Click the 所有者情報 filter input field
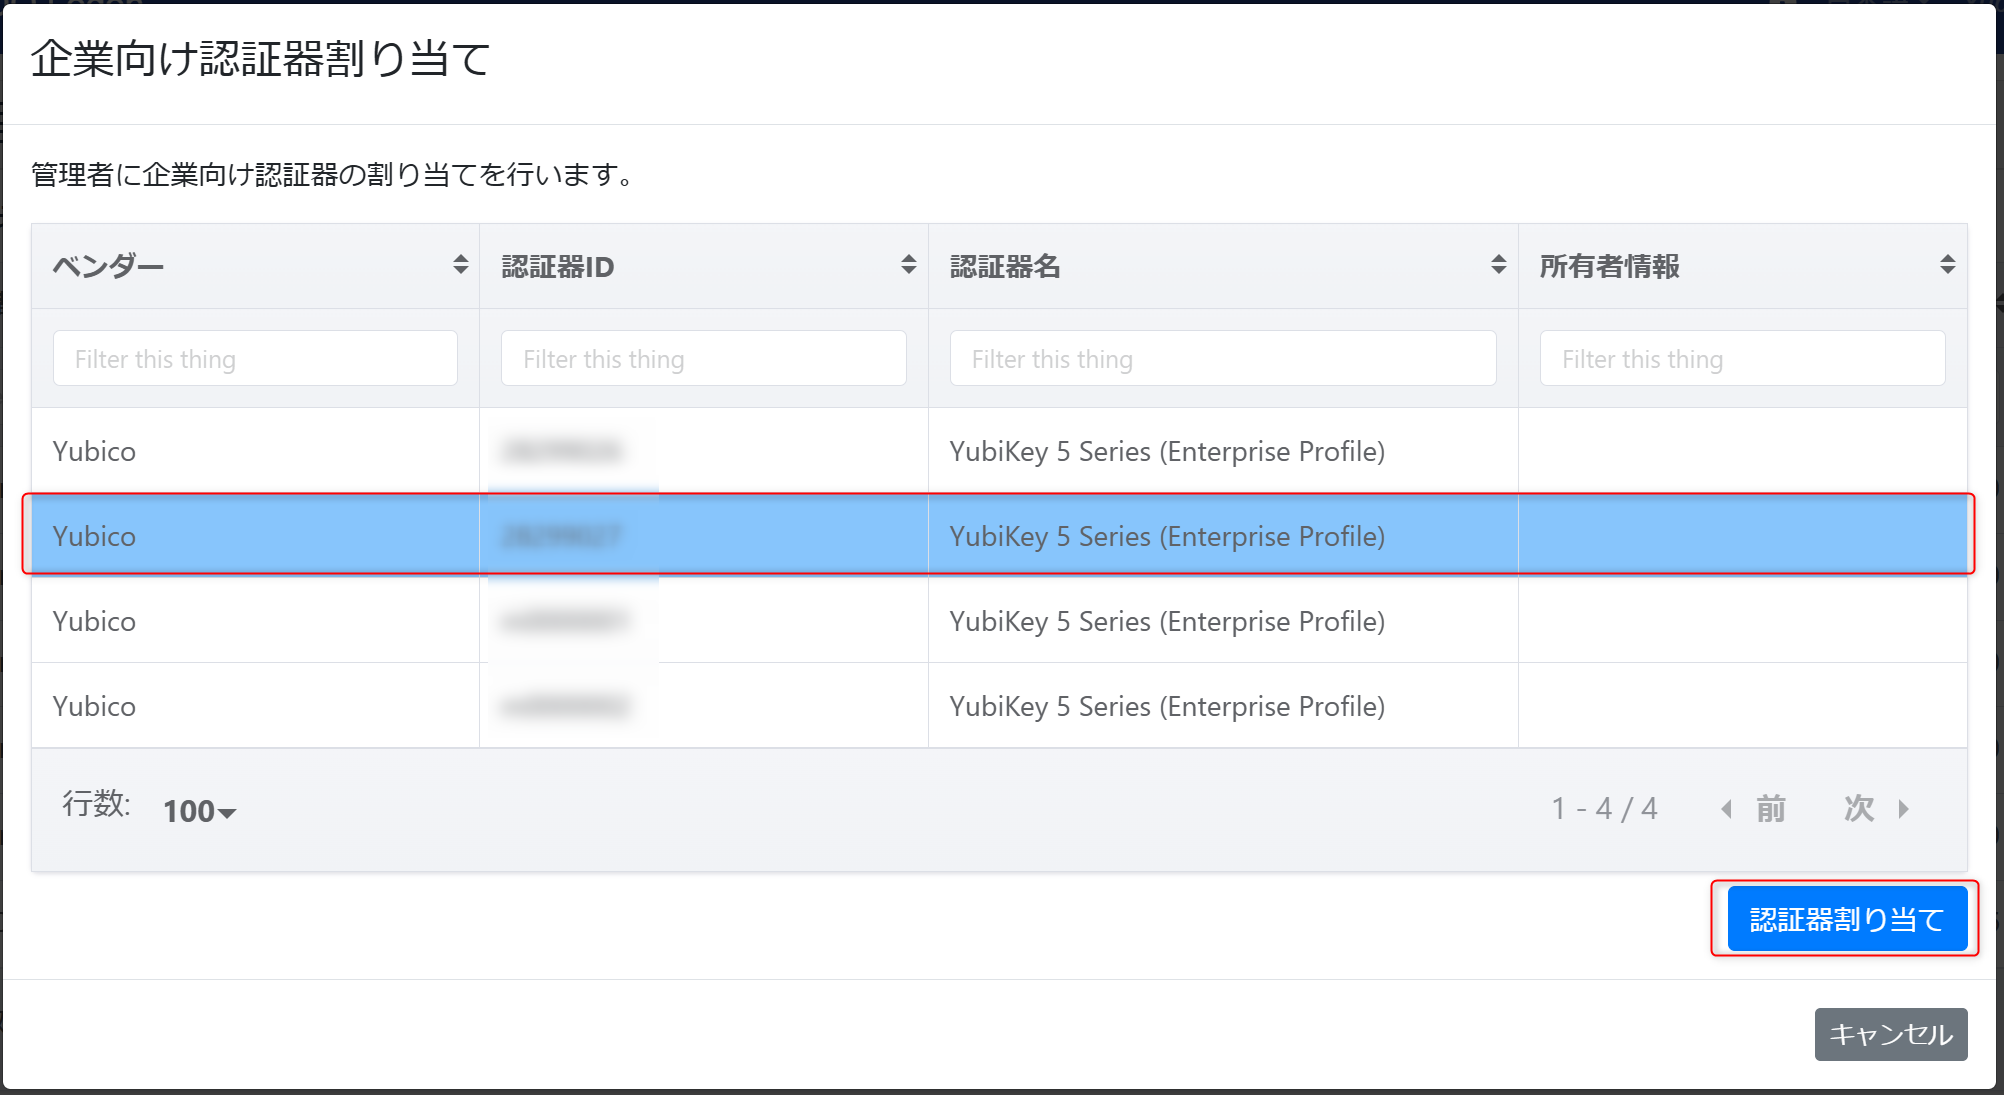Image resolution: width=2004 pixels, height=1095 pixels. click(x=1743, y=359)
